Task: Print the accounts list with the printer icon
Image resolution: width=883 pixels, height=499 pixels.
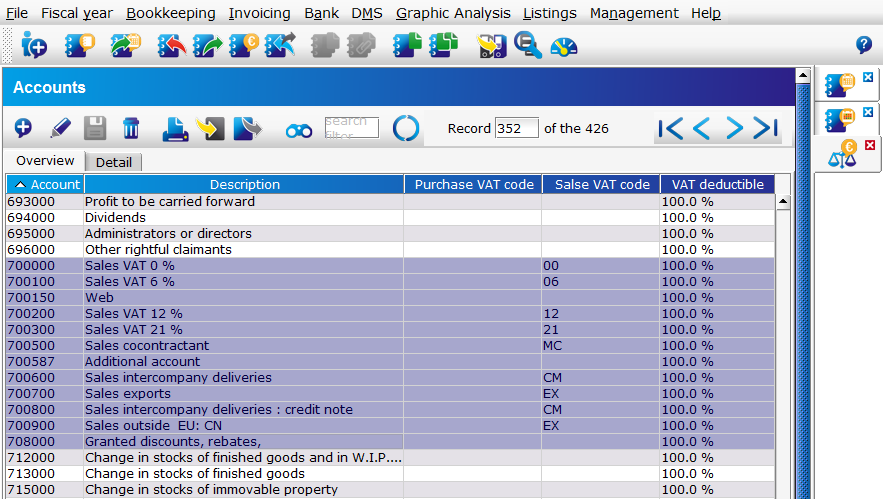Action: coord(175,128)
